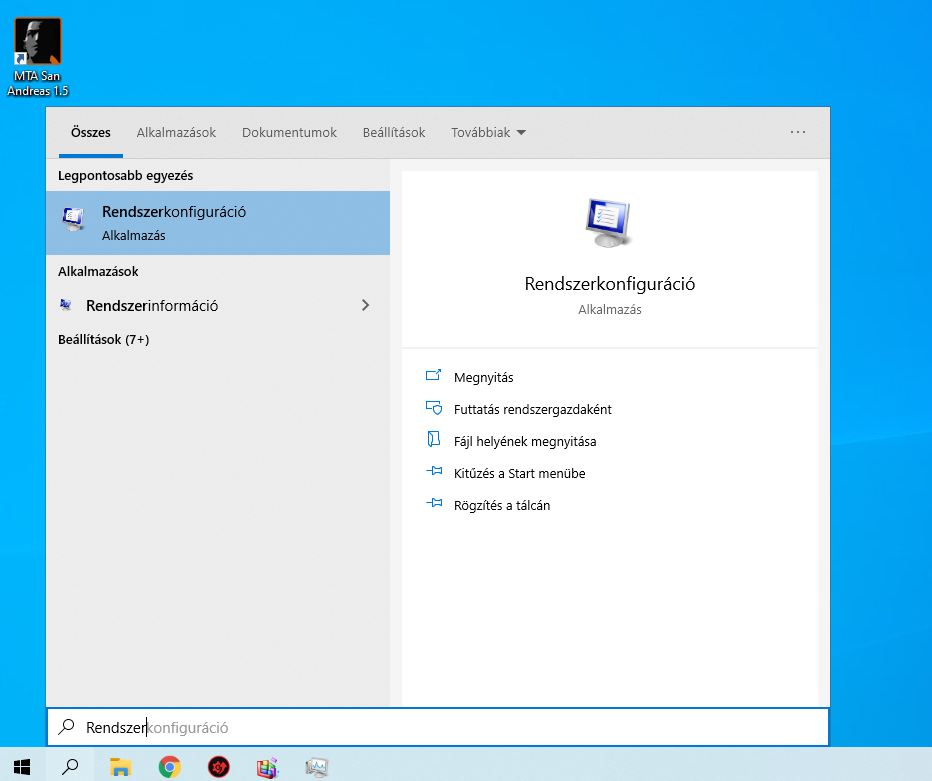This screenshot has height=781, width=932.
Task: Open the WinRAR icon on the taskbar
Action: [x=267, y=767]
